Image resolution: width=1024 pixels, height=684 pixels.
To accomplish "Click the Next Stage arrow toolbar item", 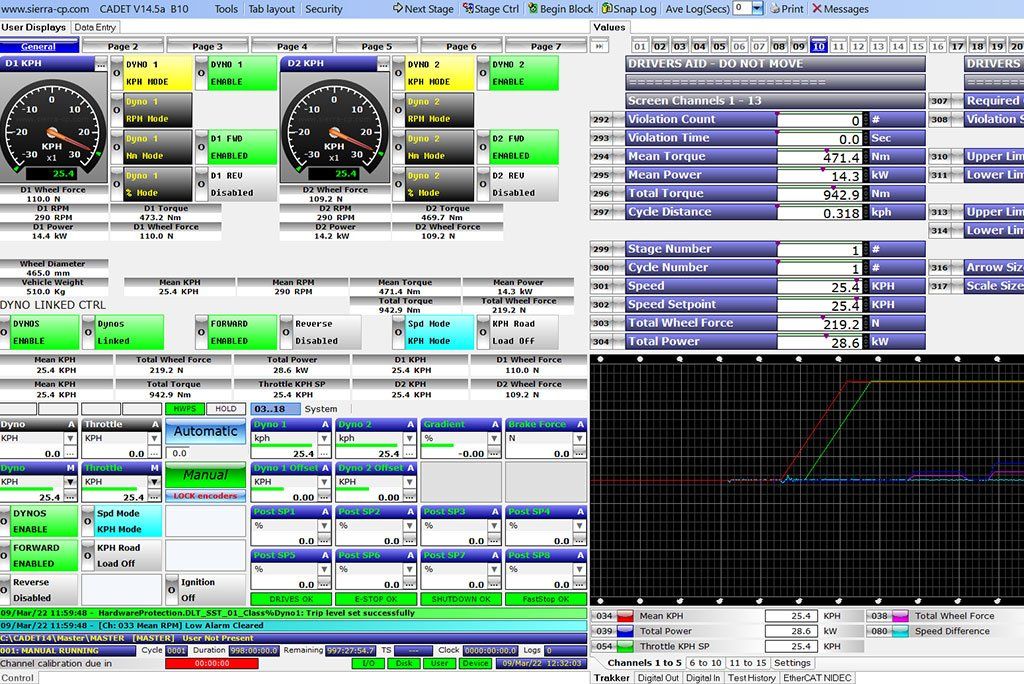I will (423, 9).
